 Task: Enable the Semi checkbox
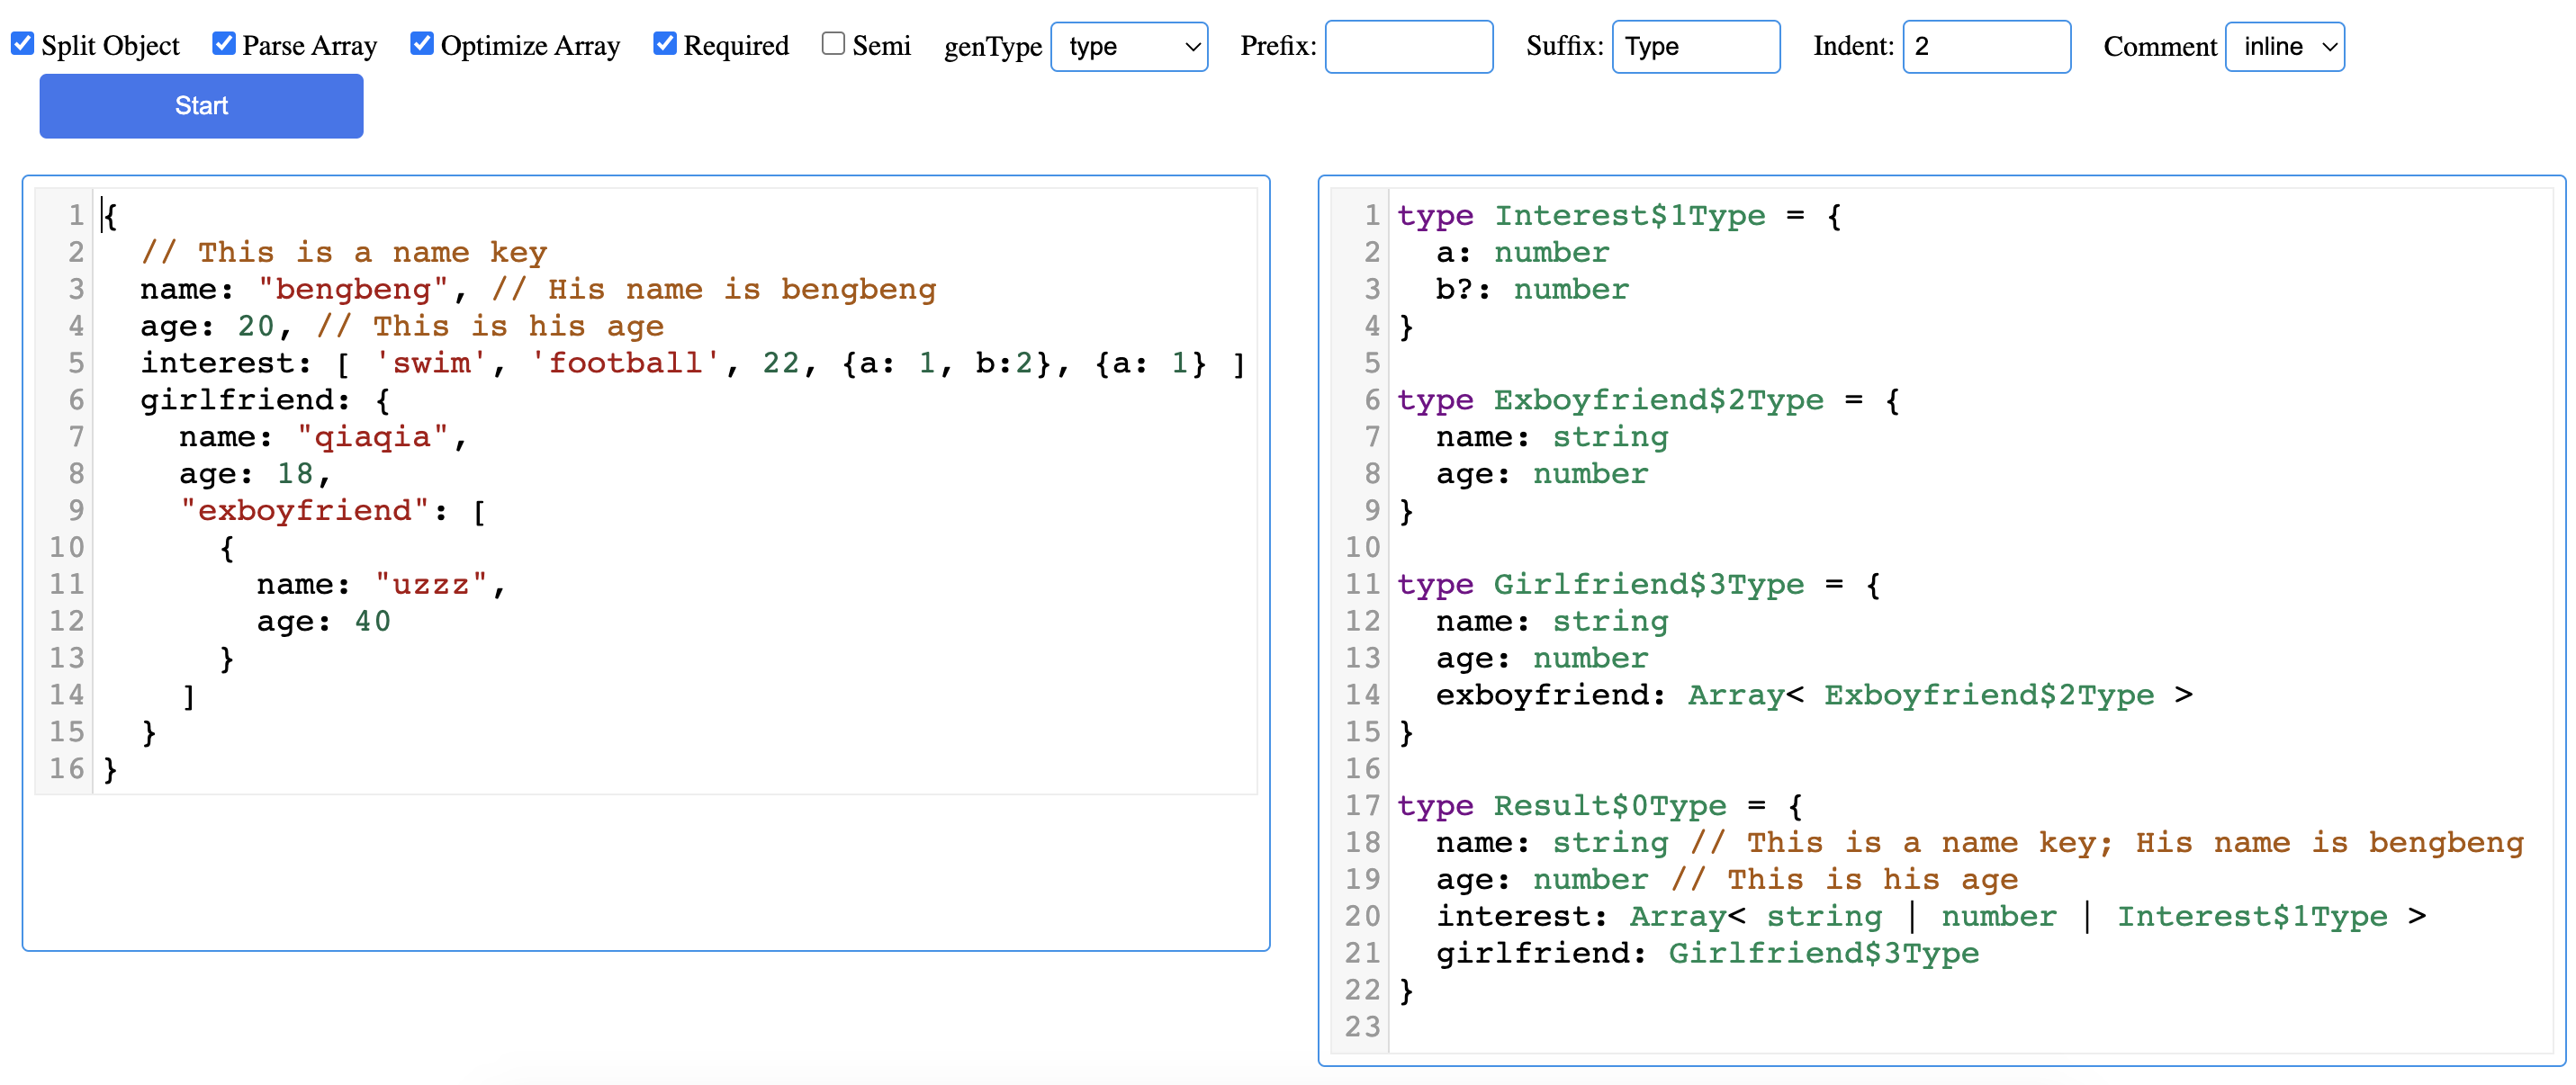coord(833,44)
